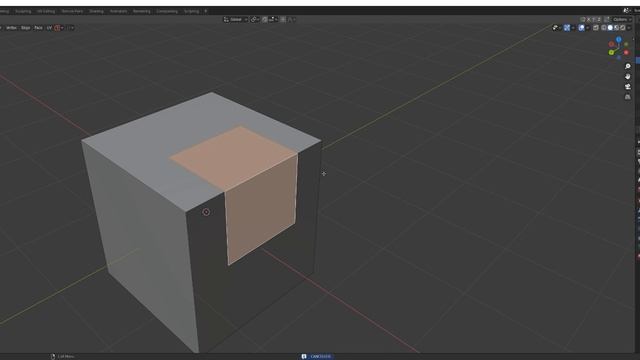The width and height of the screenshot is (640, 360).
Task: Open the Snapping options dropdown
Action: (x=273, y=20)
